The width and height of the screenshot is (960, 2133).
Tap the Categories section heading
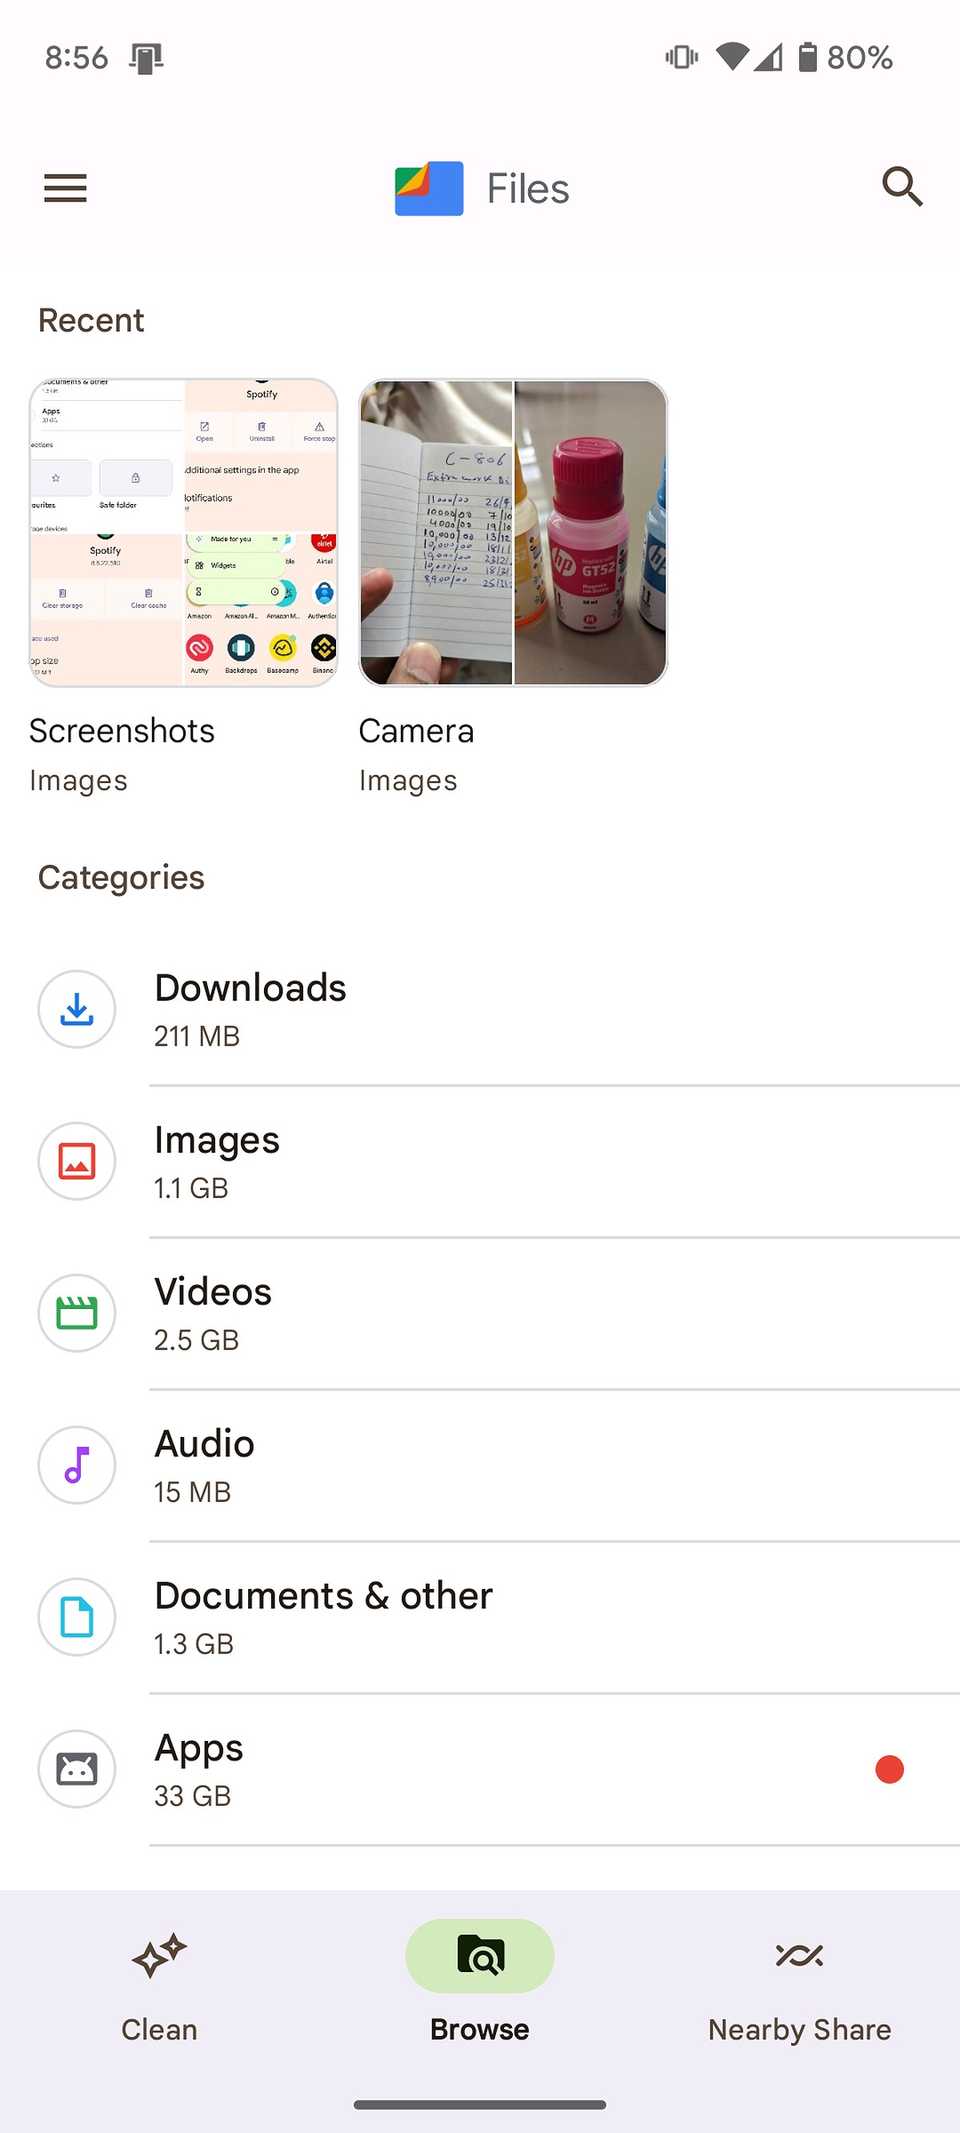[121, 877]
